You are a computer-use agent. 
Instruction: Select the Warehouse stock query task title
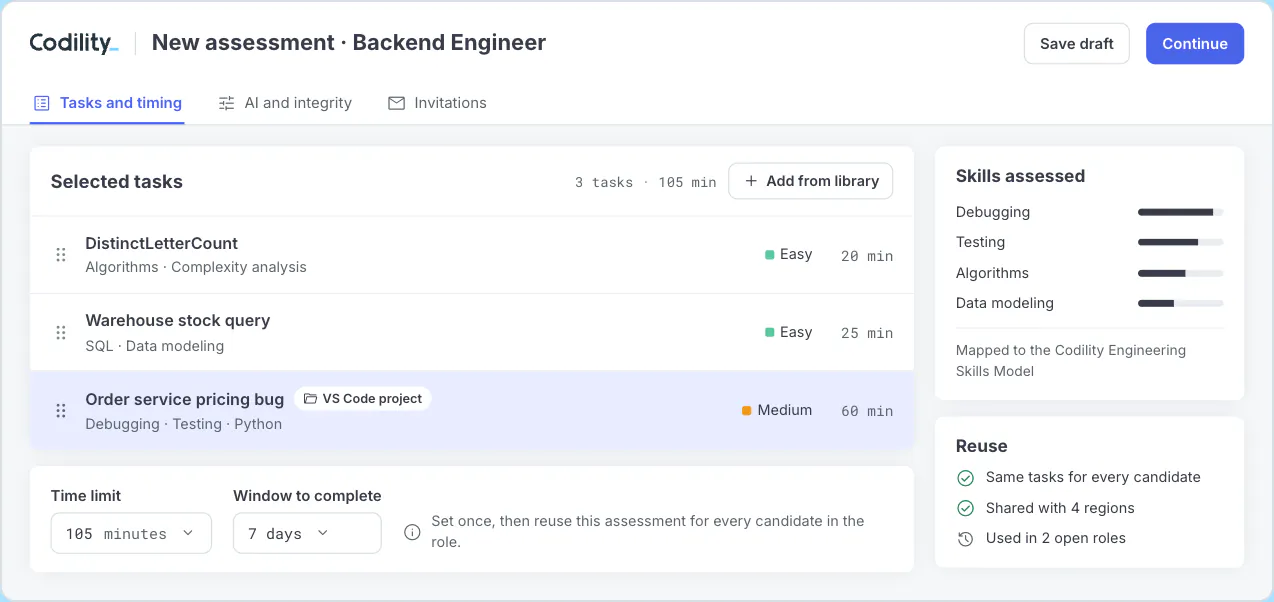click(178, 321)
